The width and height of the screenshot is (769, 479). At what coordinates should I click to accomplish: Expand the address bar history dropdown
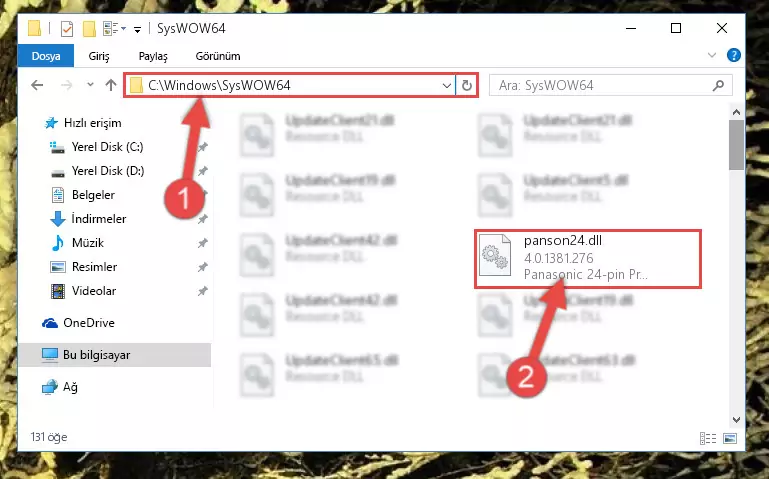446,86
